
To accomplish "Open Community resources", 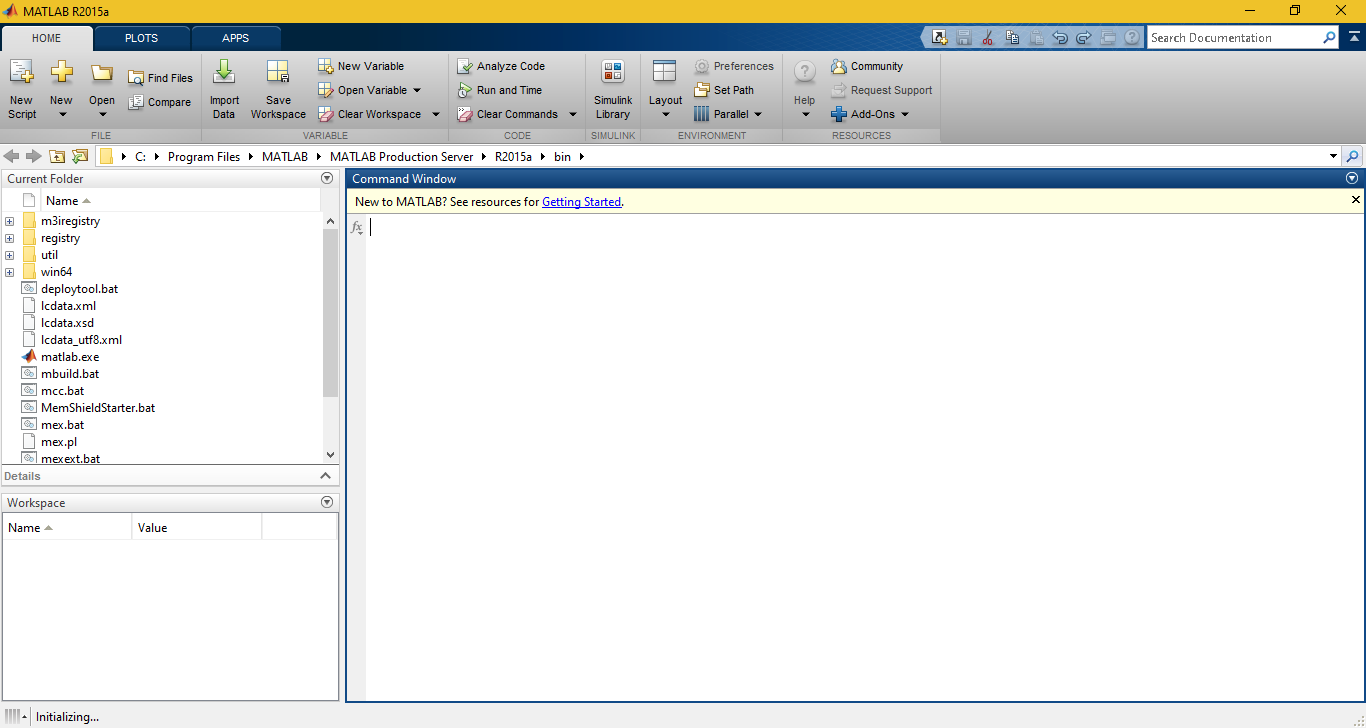I will click(867, 66).
